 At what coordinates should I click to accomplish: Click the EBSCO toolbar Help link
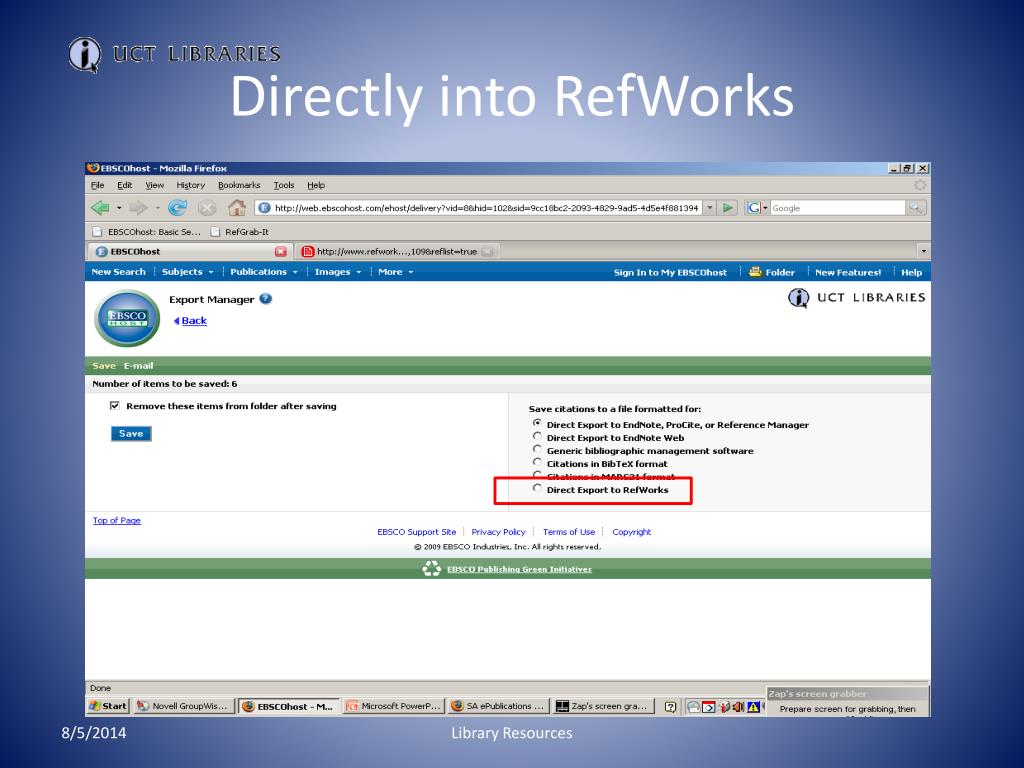912,272
